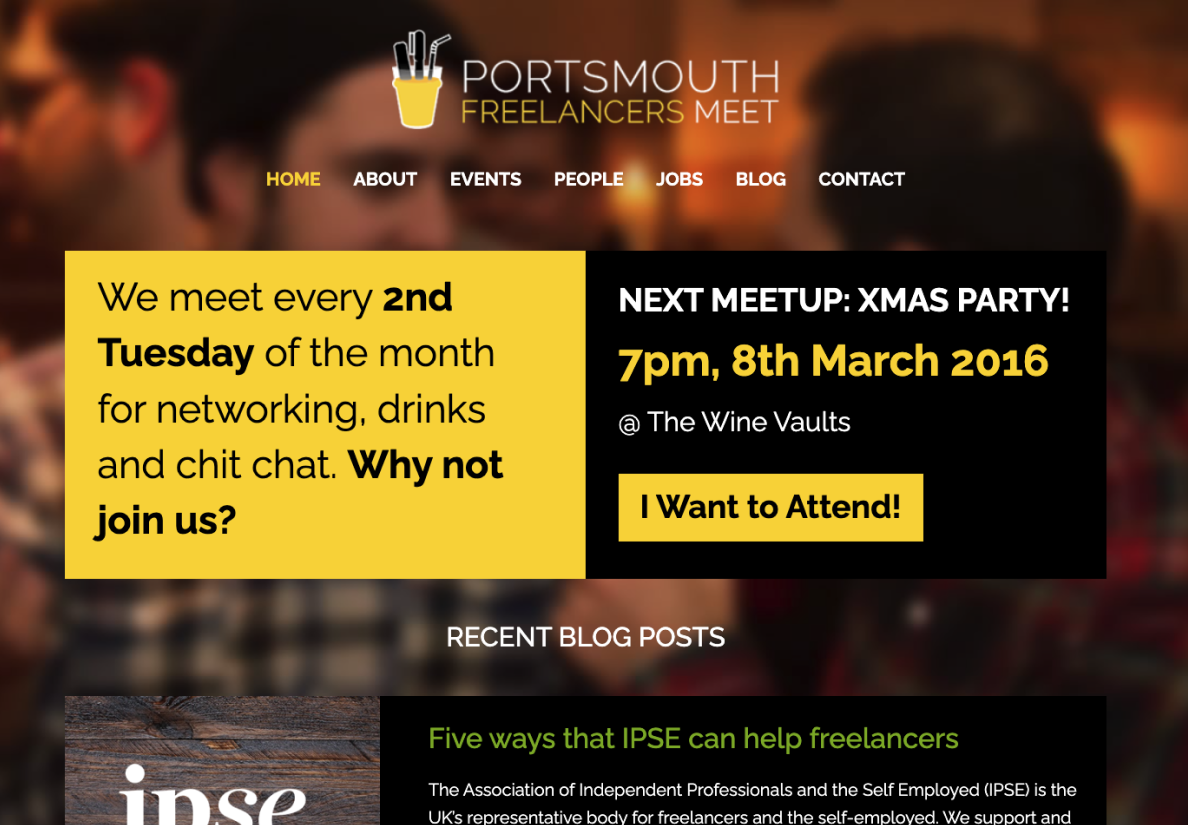Go to the Home nav item
1188x825 pixels.
(x=293, y=179)
